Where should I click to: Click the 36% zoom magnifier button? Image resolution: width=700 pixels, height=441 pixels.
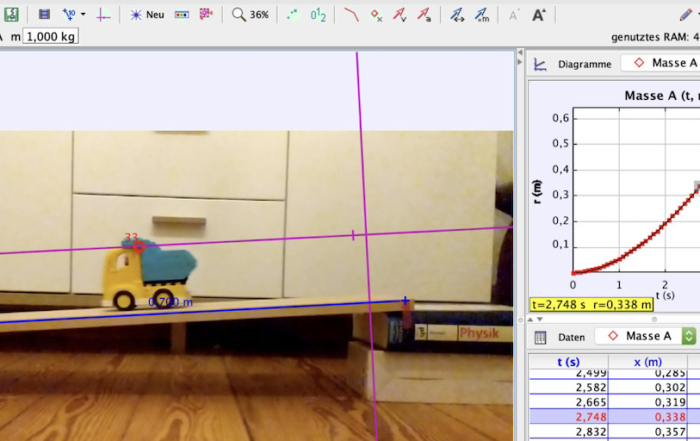[x=250, y=15]
